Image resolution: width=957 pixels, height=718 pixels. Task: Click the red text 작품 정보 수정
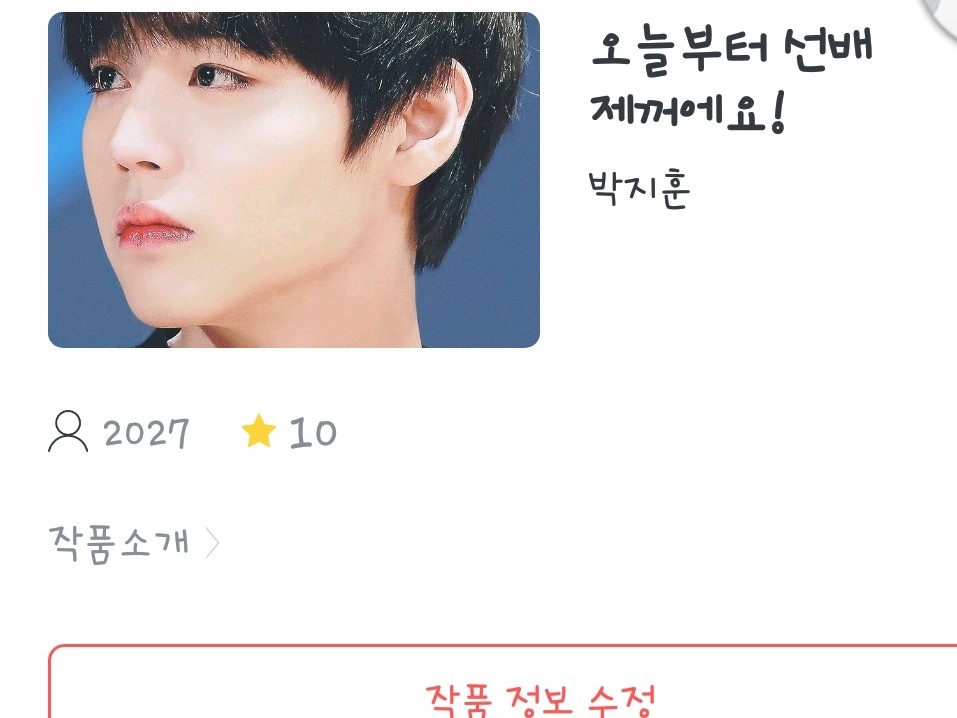click(x=540, y=701)
